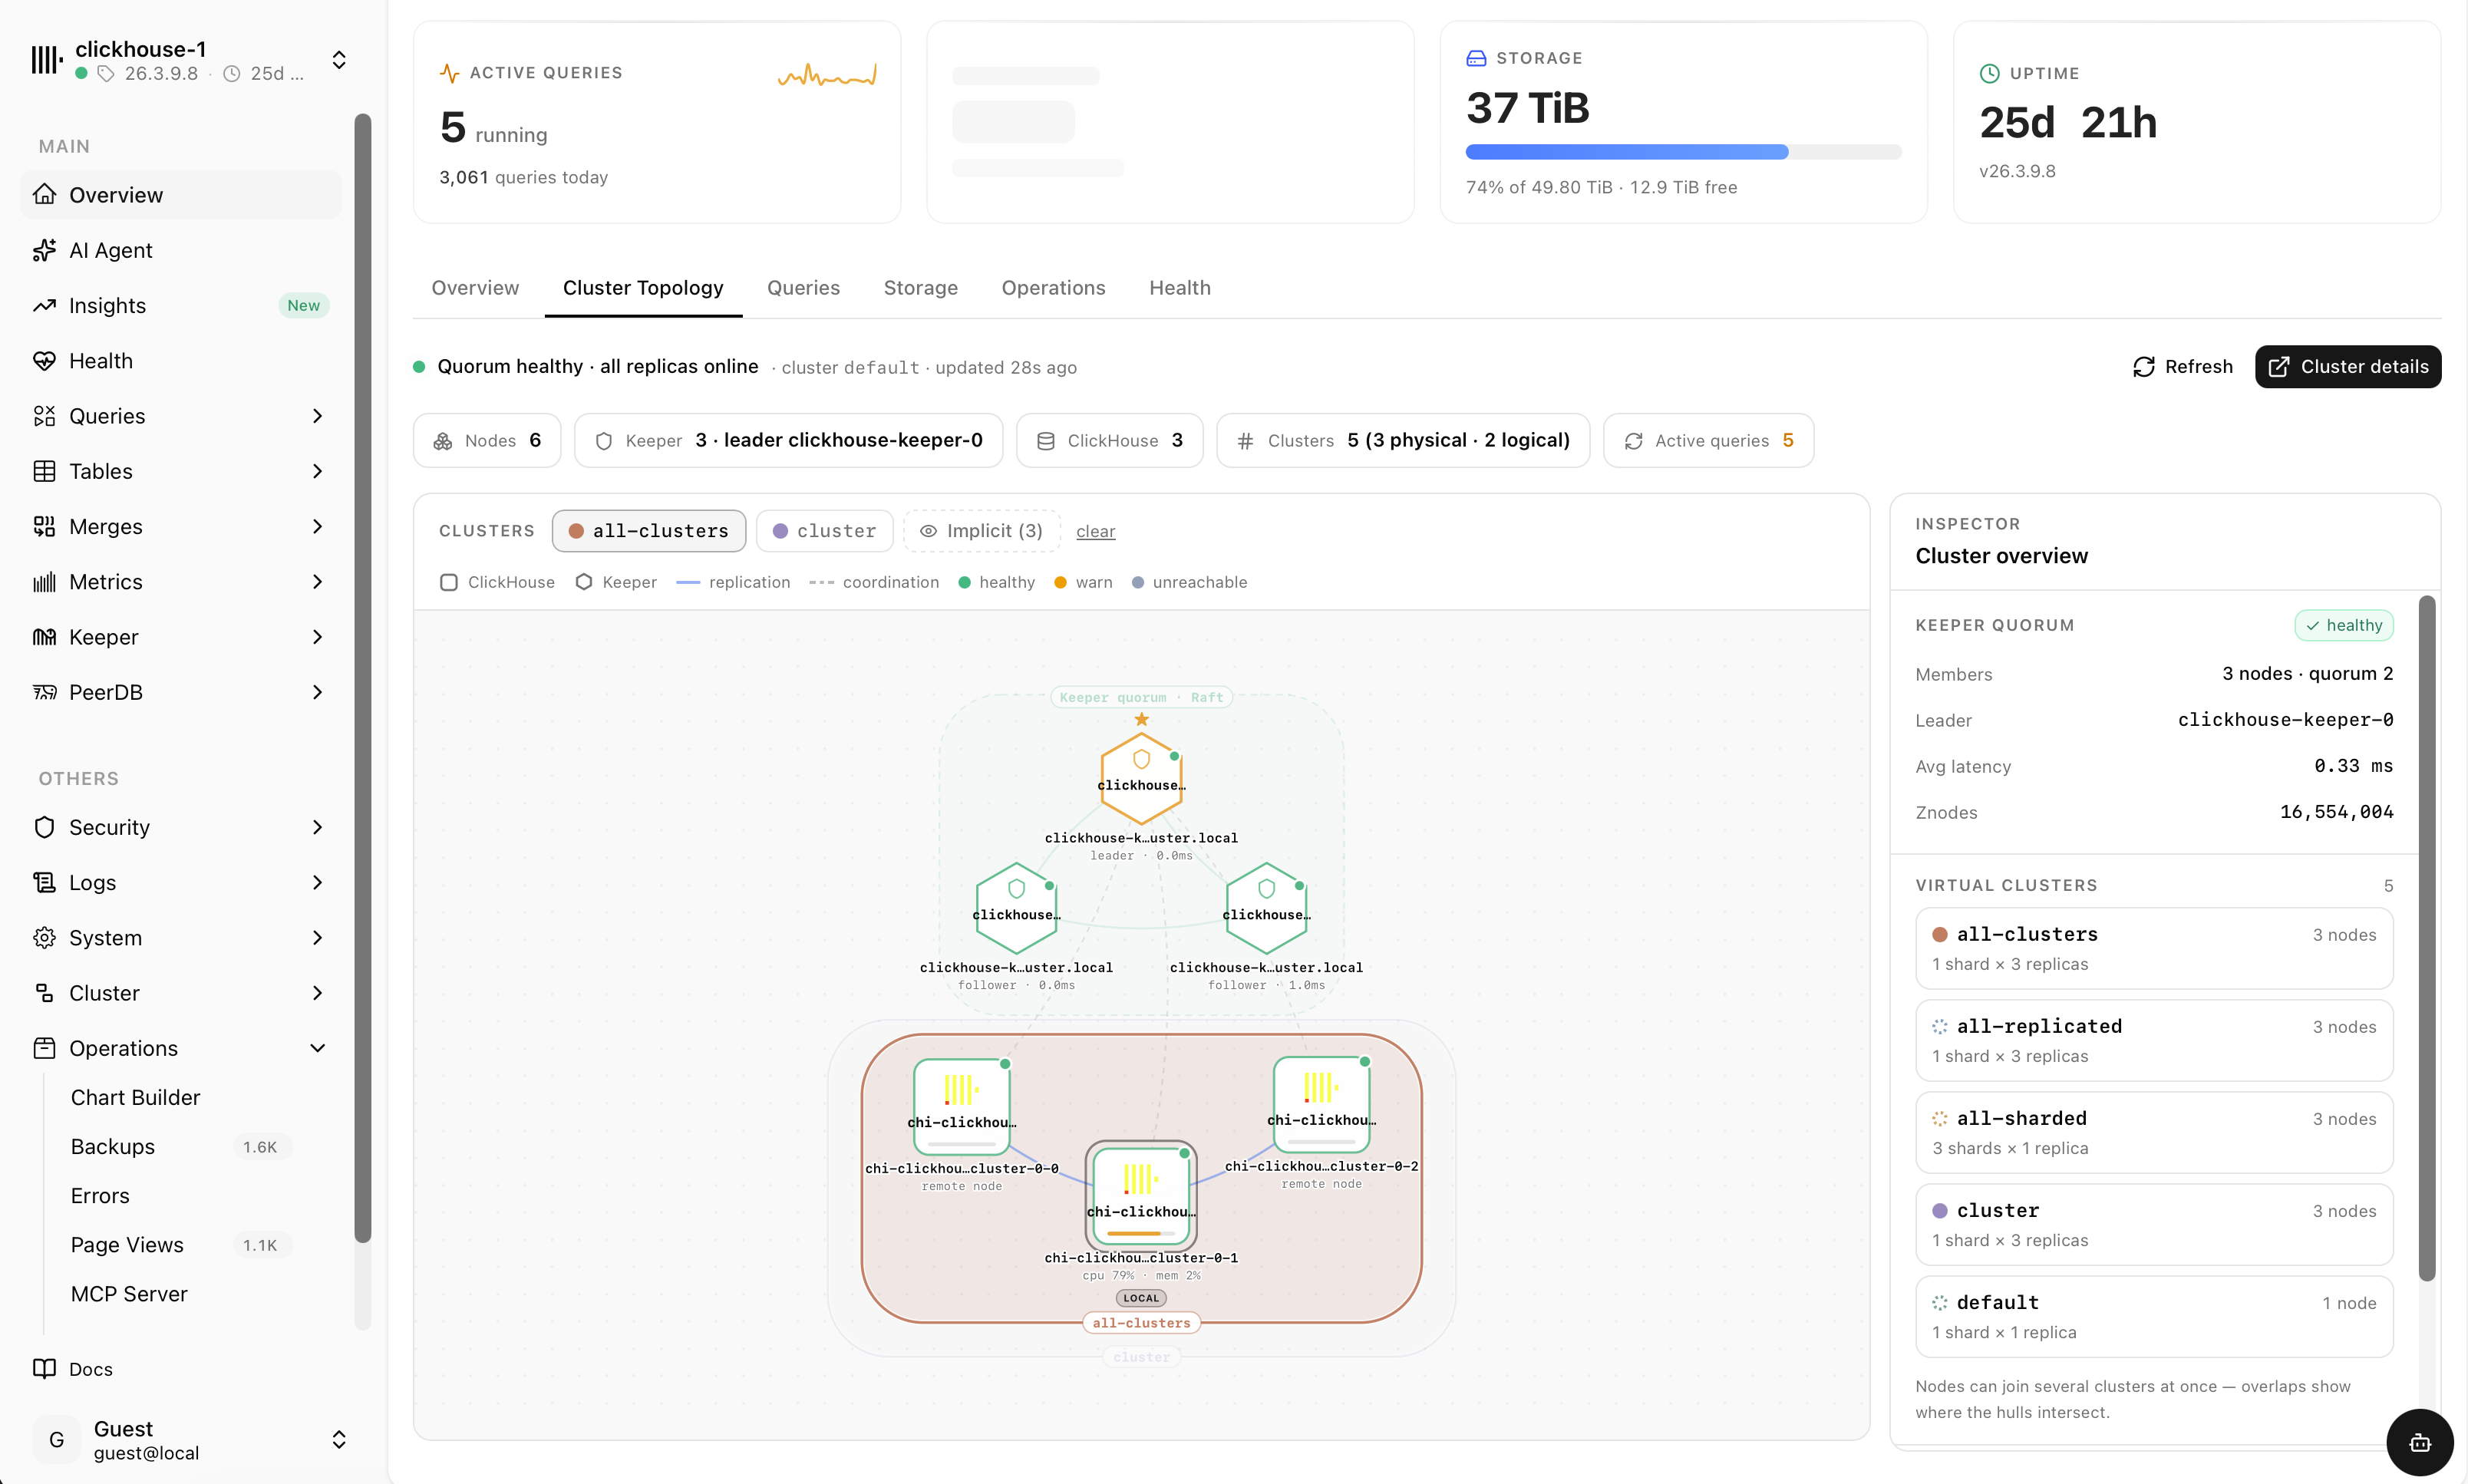Viewport: 2468px width, 1484px height.
Task: Select the chi-clickhou cluster-0-2 remote node
Action: click(x=1321, y=1104)
